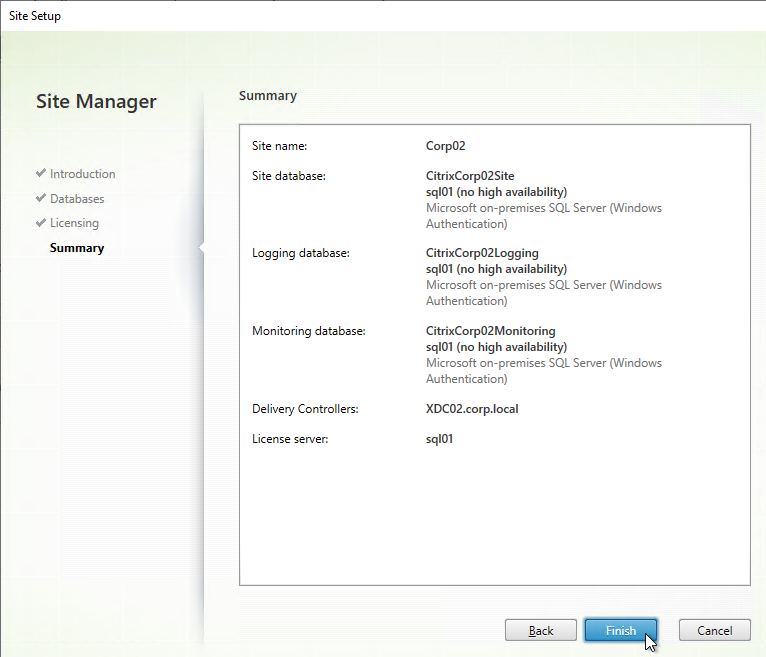The height and width of the screenshot is (657, 766).
Task: Click site name value Corp02
Action: (446, 146)
